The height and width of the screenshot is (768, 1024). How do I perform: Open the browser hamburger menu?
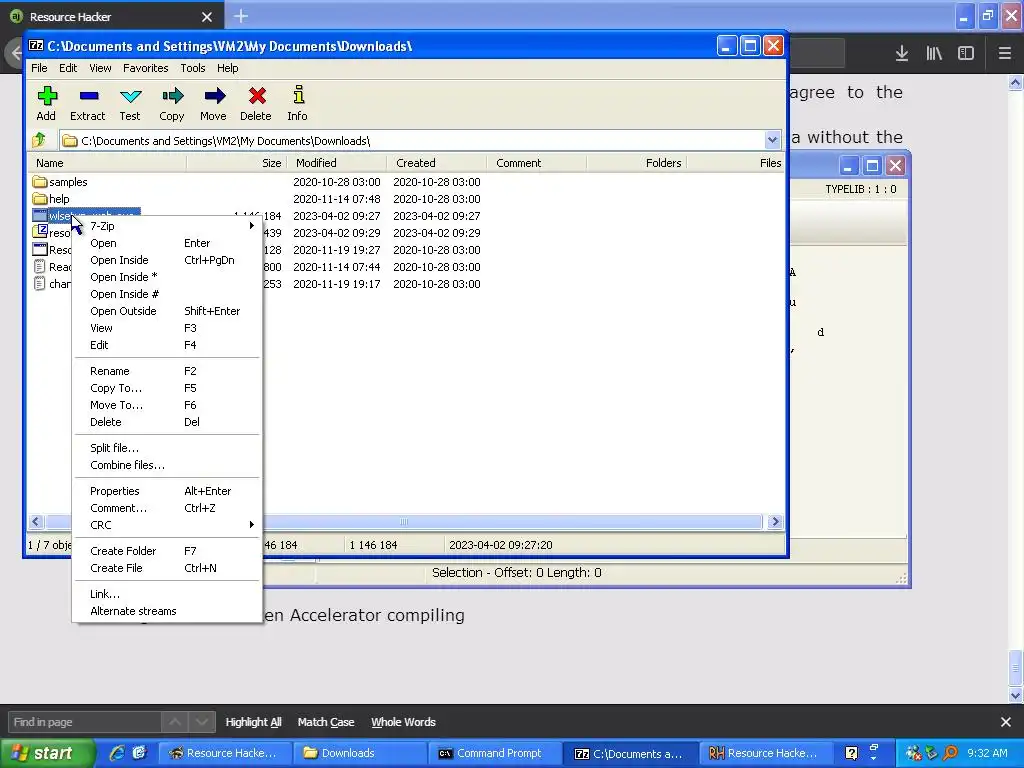(1004, 54)
